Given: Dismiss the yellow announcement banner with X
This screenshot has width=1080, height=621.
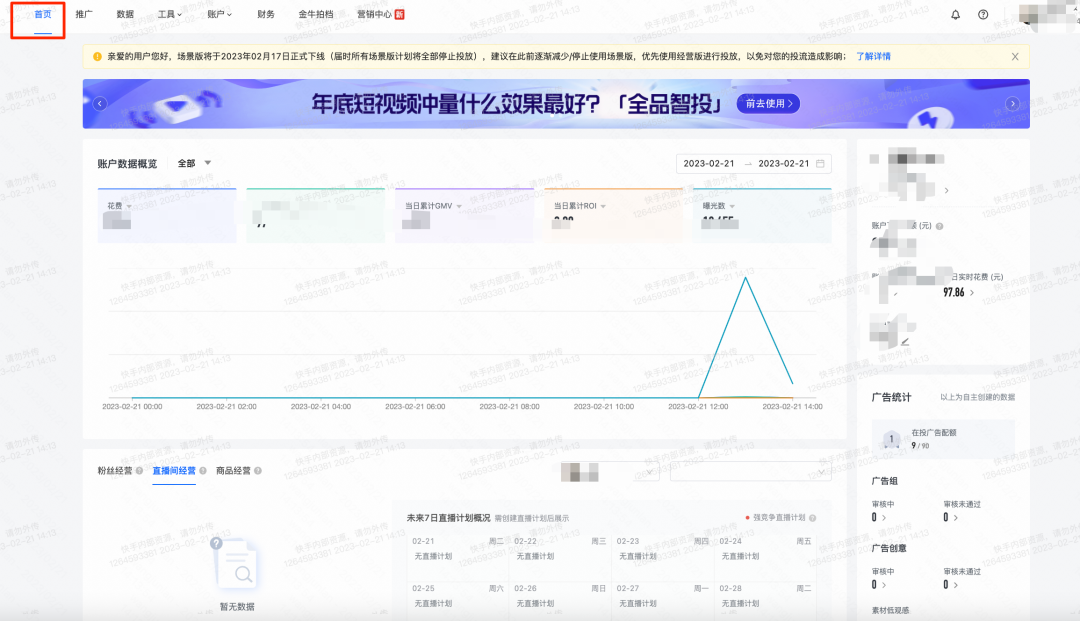Looking at the screenshot, I should (x=1015, y=56).
